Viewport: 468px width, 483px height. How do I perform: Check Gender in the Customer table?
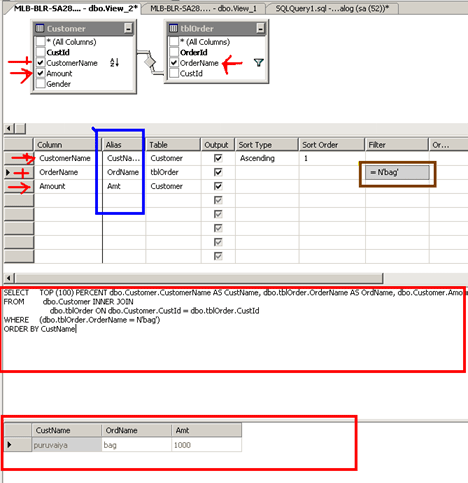coord(41,84)
